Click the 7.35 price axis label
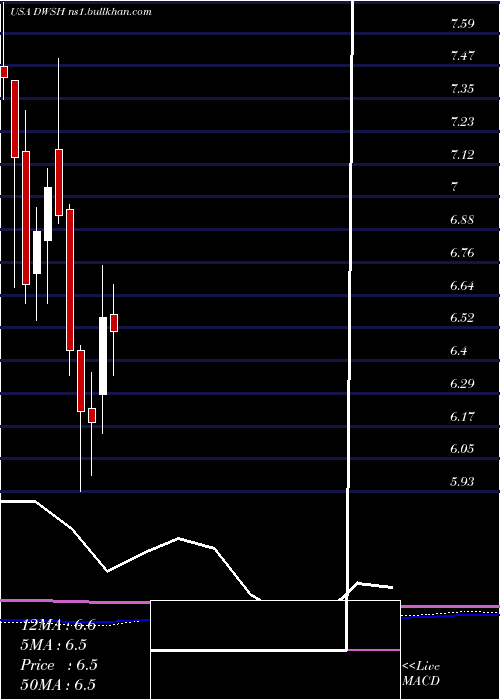 click(x=462, y=89)
